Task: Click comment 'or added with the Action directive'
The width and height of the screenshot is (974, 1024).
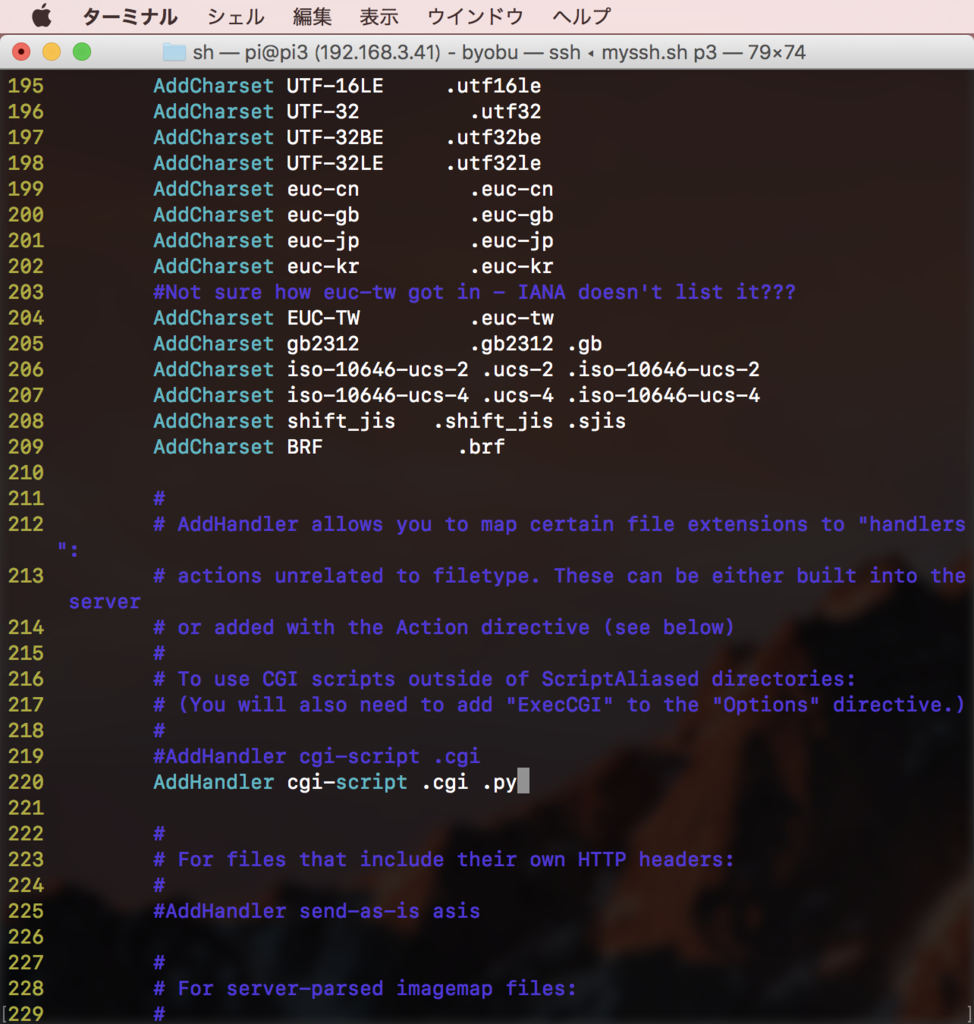Action: click(444, 628)
